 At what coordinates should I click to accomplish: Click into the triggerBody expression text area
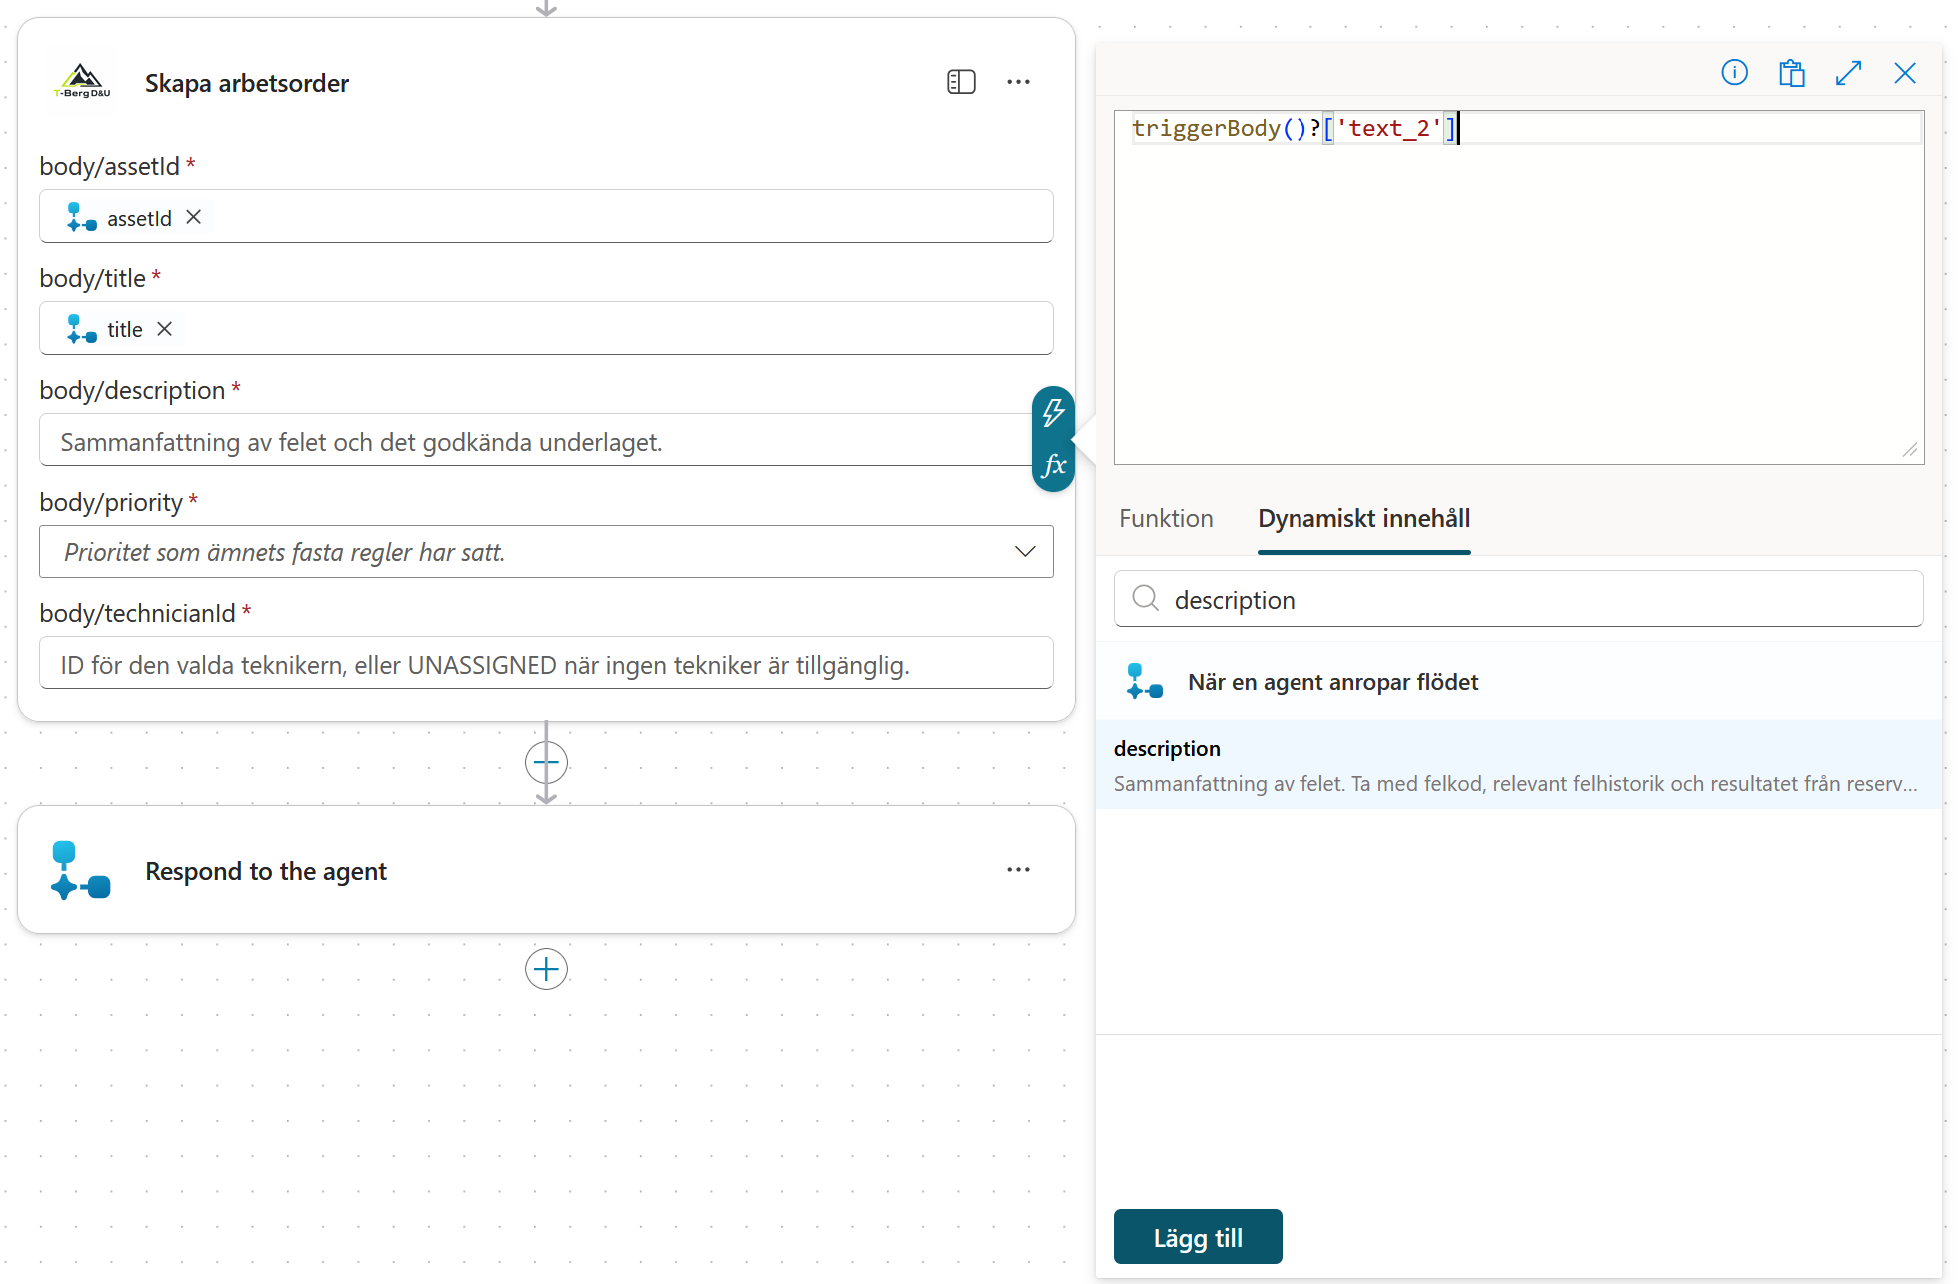[1518, 288]
